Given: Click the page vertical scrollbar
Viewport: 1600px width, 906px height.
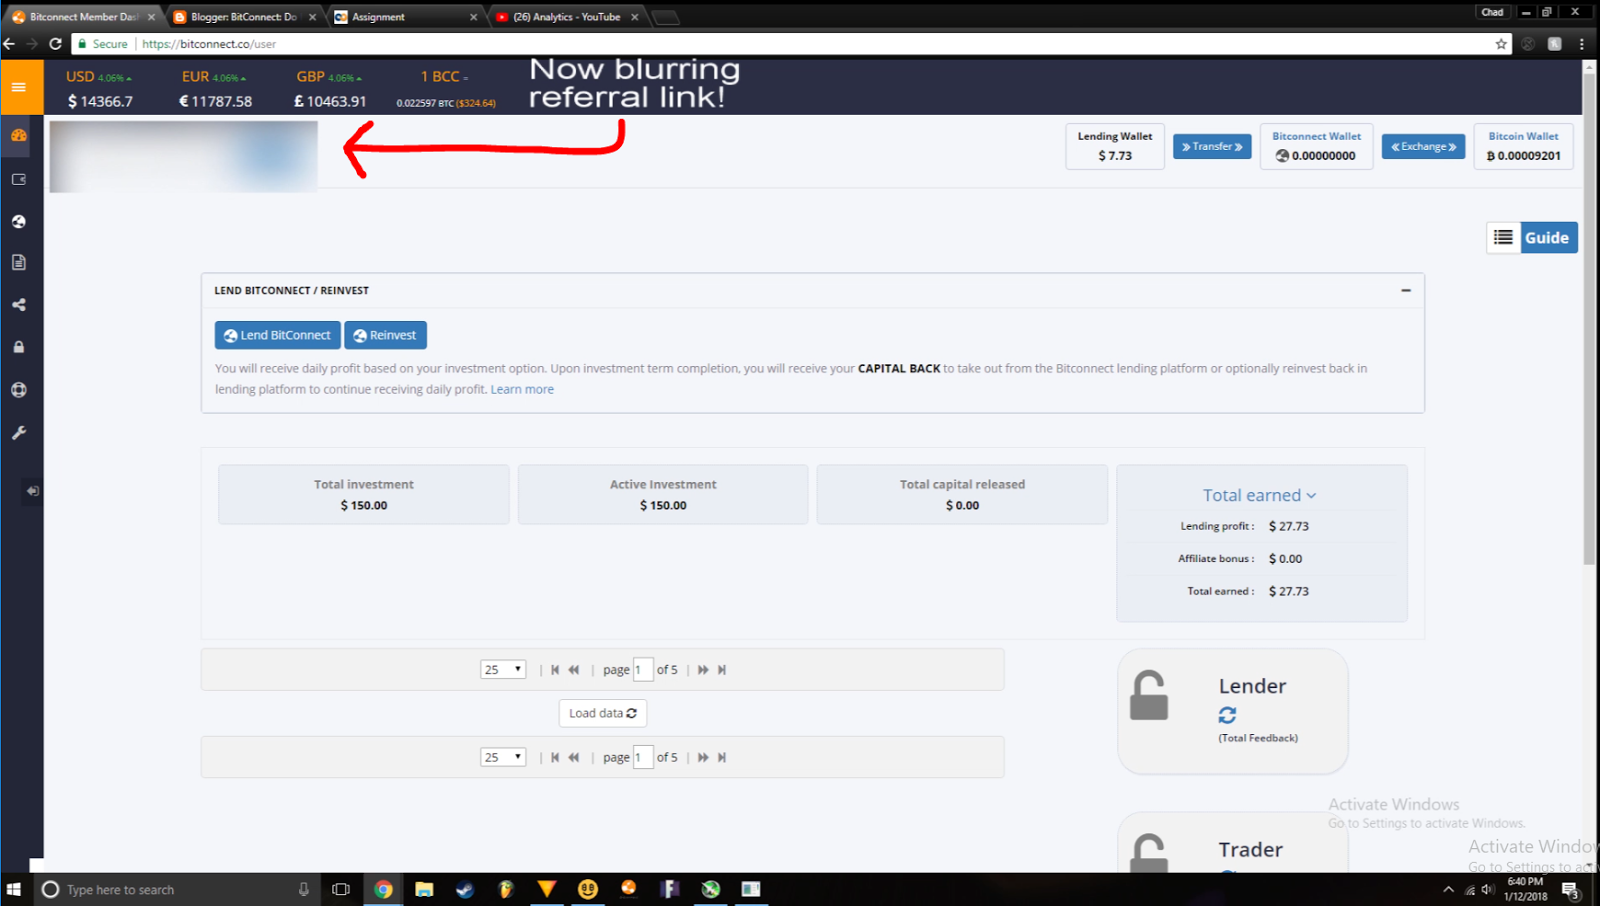Looking at the screenshot, I should pos(1589,320).
